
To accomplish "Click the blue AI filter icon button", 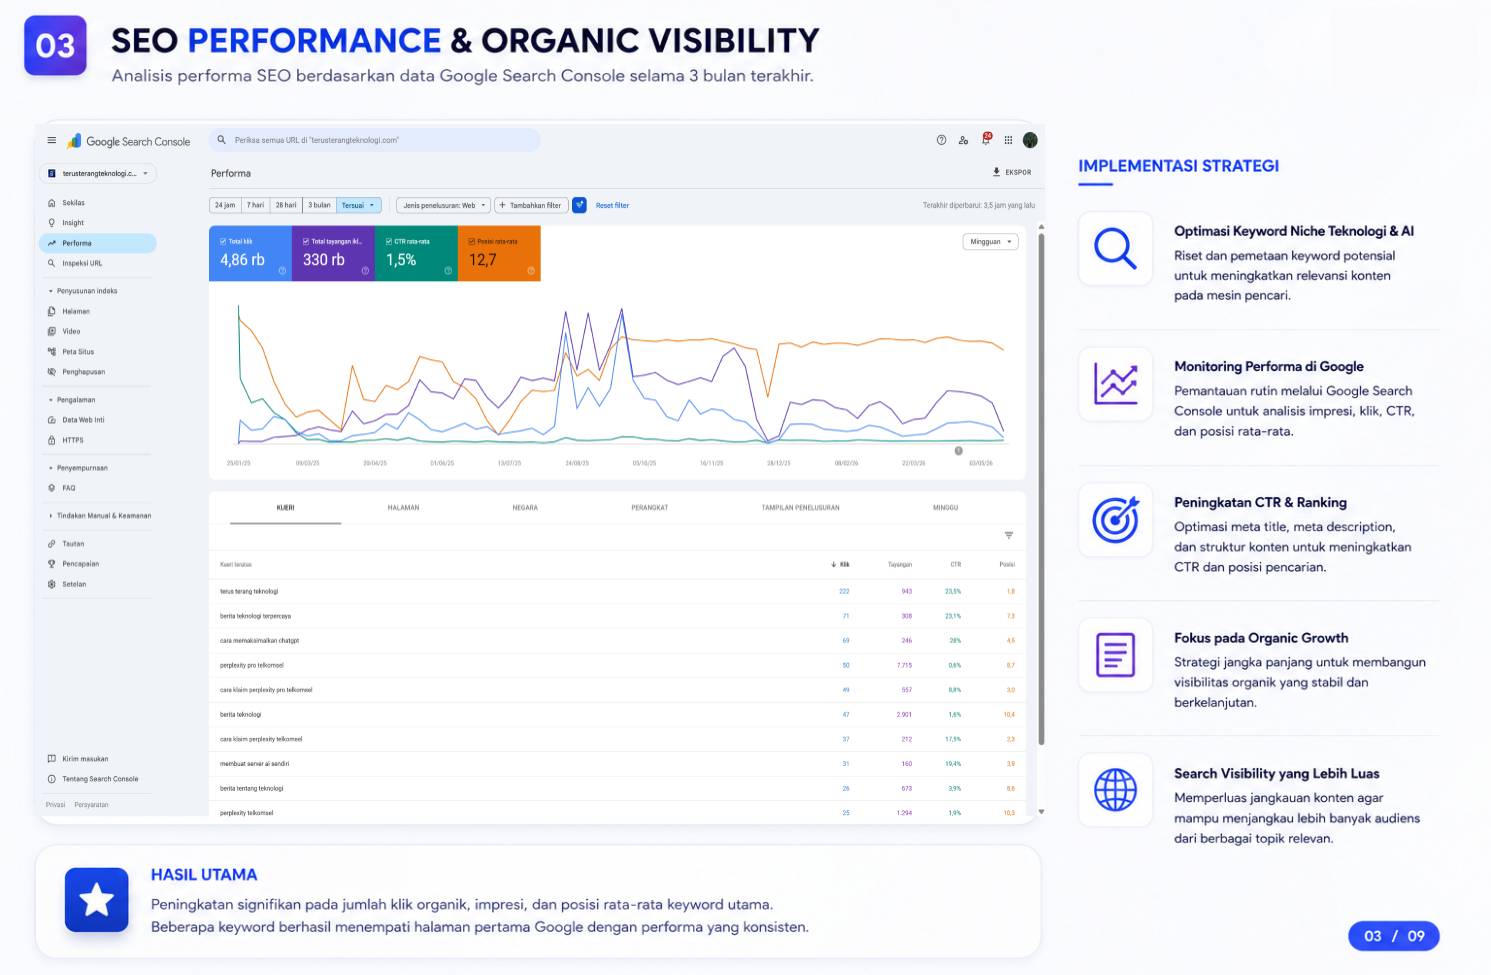I will pyautogui.click(x=579, y=205).
